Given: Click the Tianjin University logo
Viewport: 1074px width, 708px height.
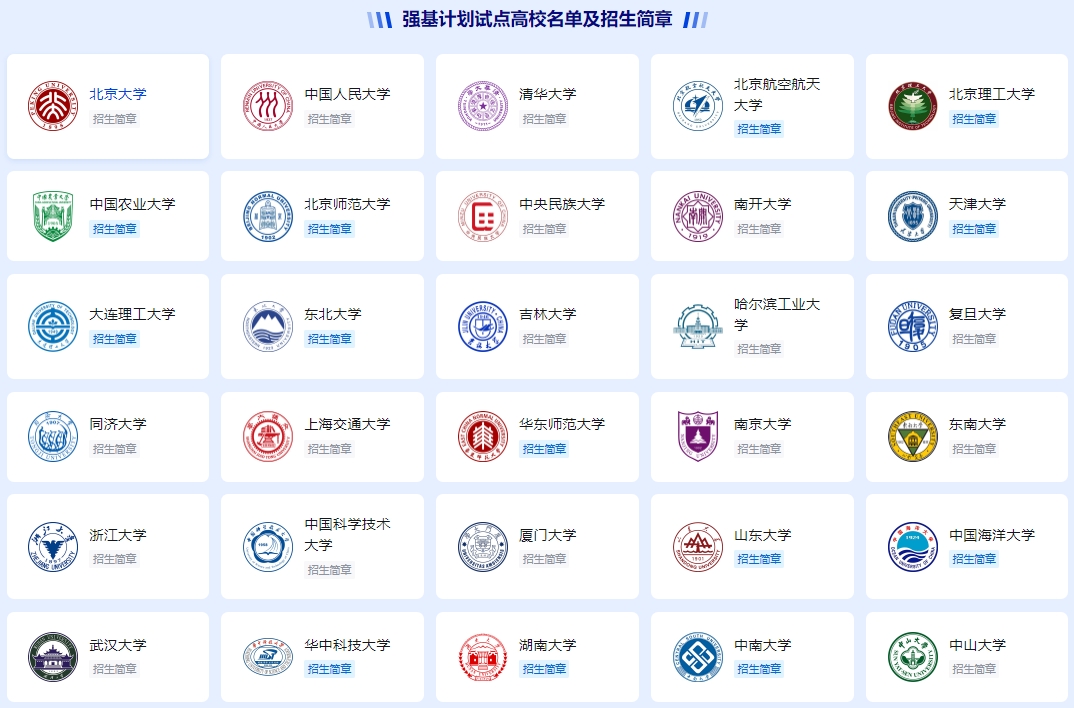Looking at the screenshot, I should (x=912, y=215).
